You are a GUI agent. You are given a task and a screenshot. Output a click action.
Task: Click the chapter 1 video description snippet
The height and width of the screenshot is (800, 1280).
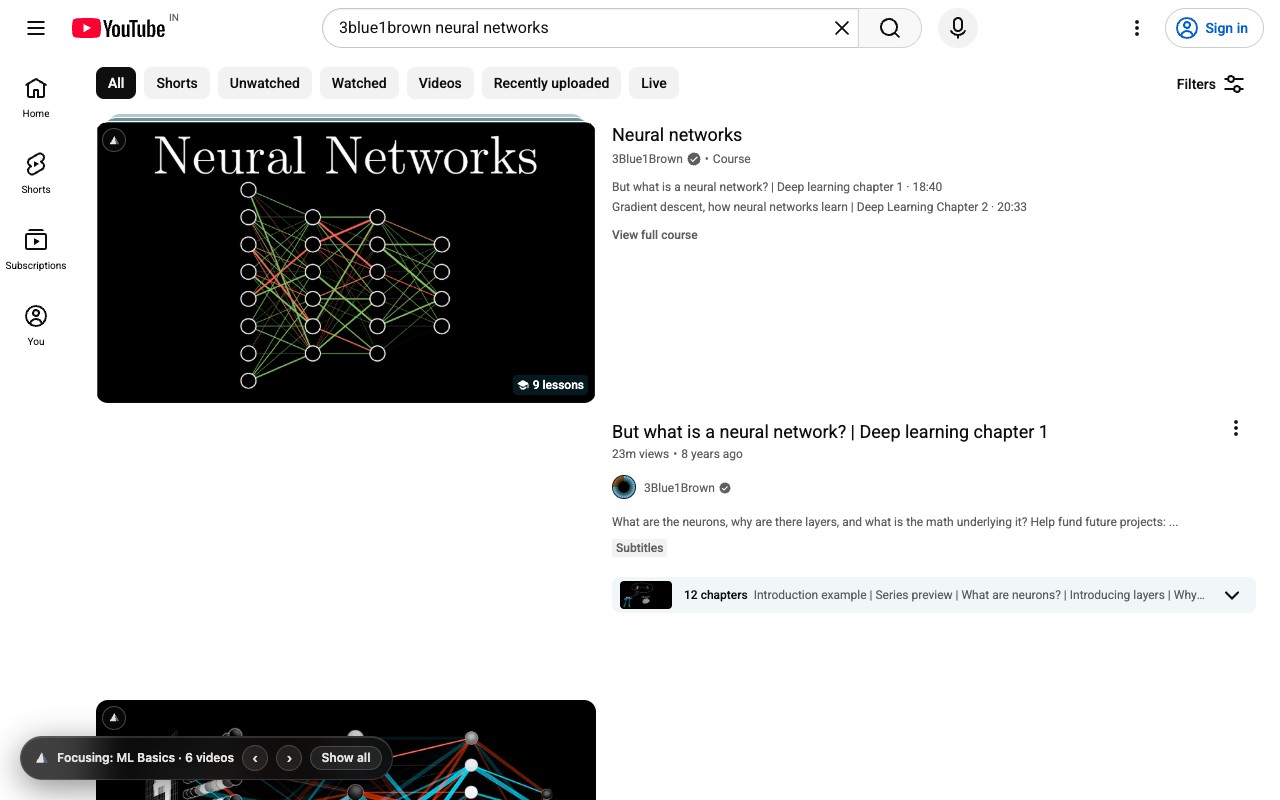[x=895, y=522]
